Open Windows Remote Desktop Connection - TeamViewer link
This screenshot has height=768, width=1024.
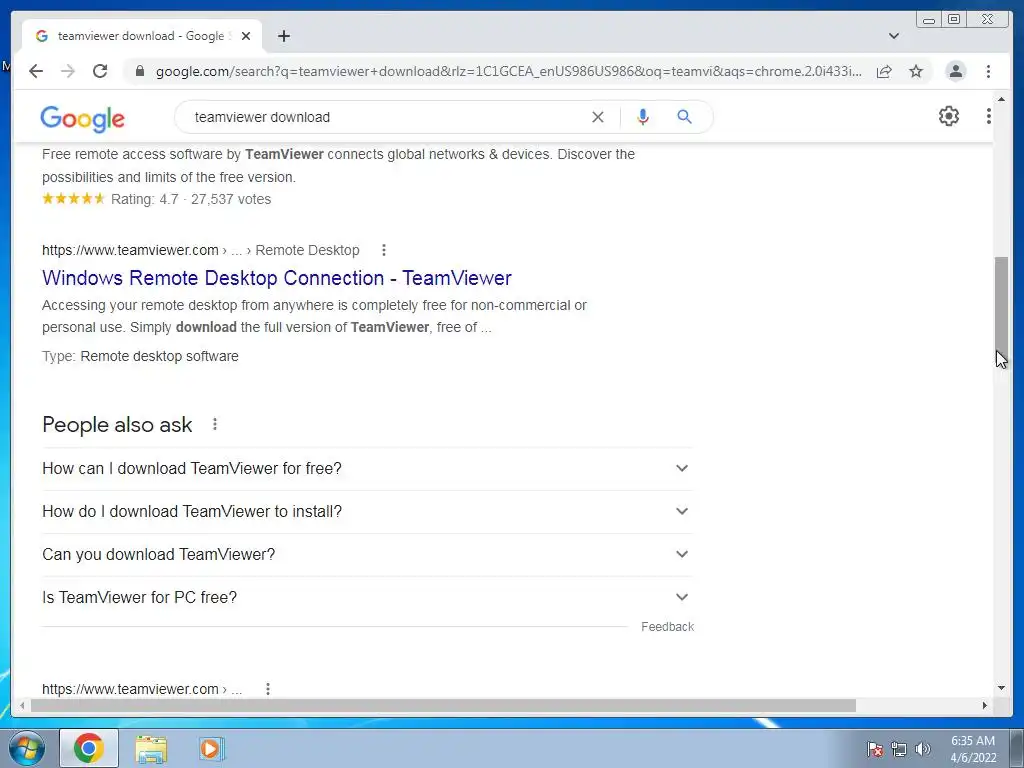tap(277, 278)
